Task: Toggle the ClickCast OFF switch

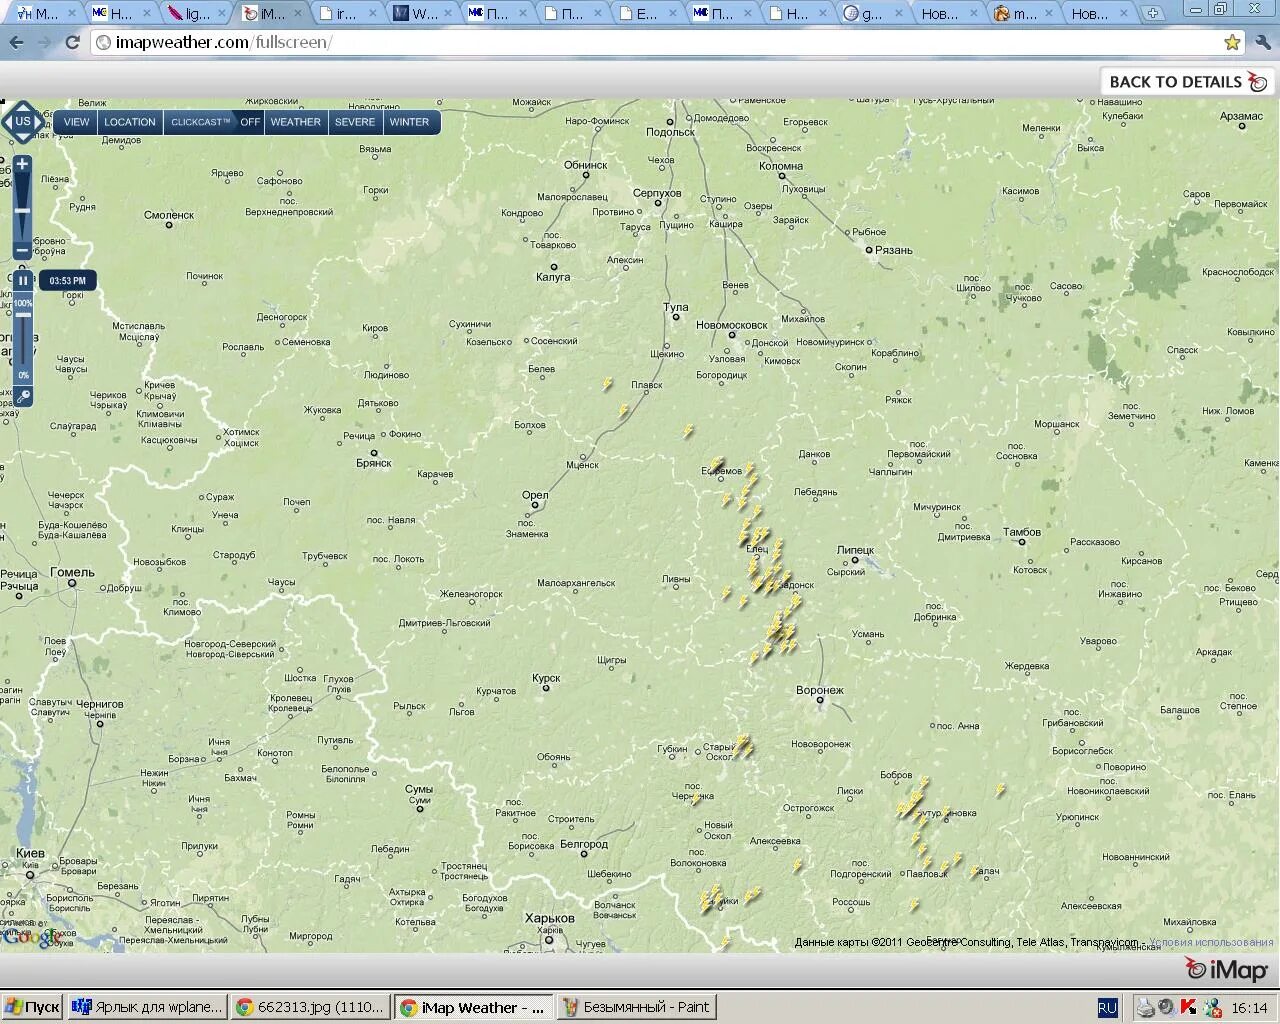Action: tap(250, 122)
